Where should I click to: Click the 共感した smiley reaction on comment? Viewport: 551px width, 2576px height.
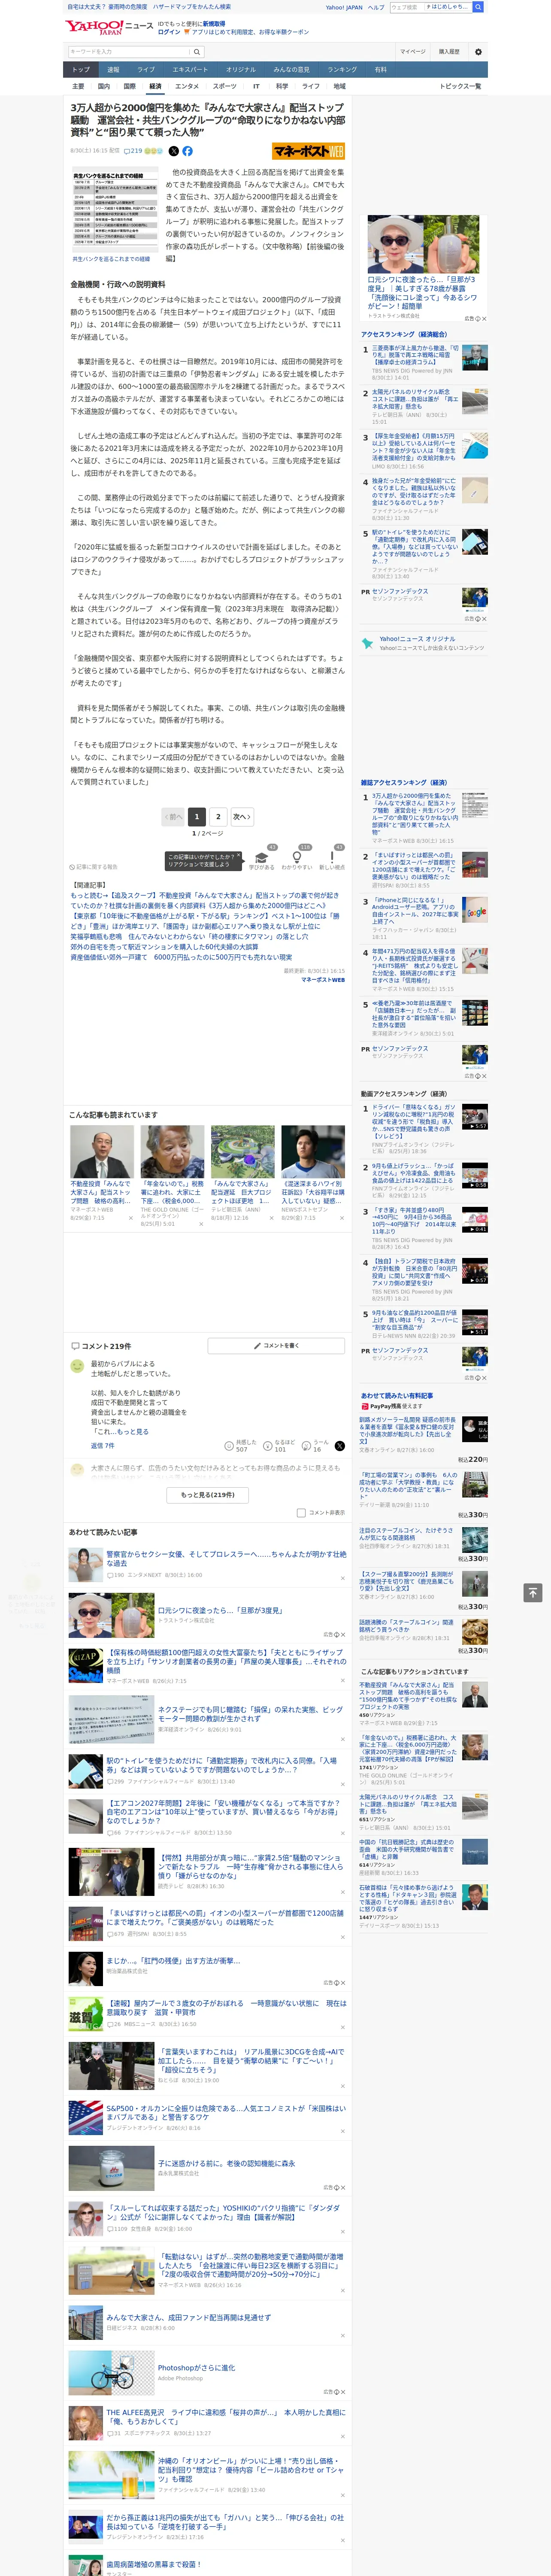[240, 1446]
